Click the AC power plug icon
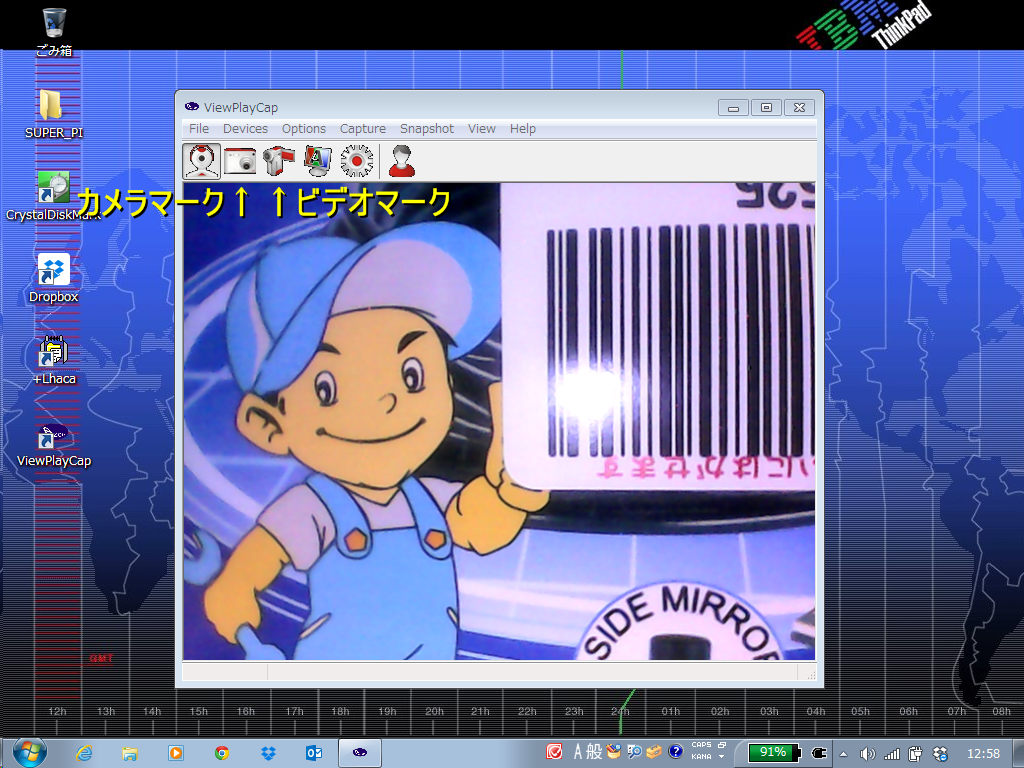The width and height of the screenshot is (1024, 768). click(819, 753)
